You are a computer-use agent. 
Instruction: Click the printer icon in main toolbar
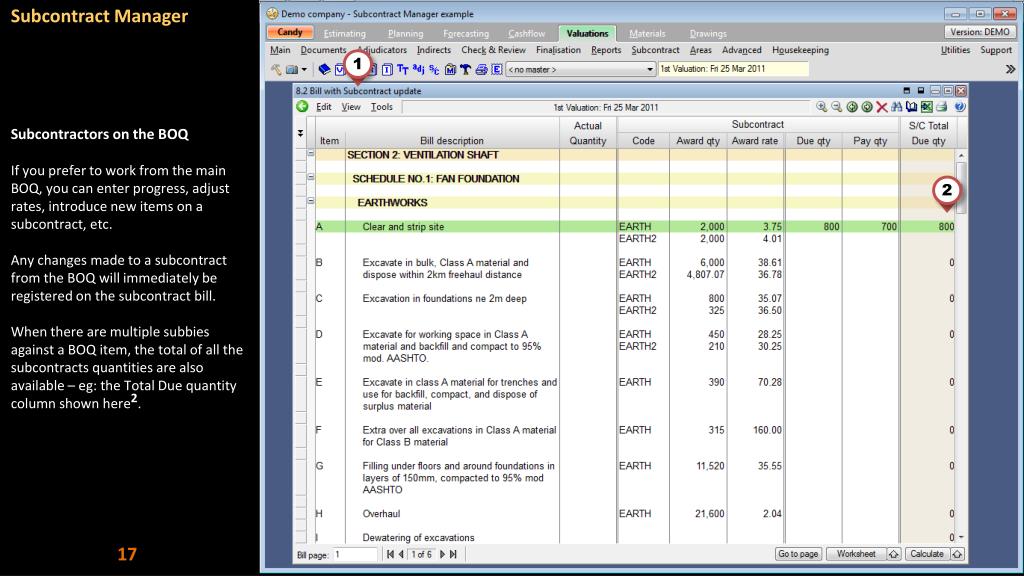(x=481, y=69)
